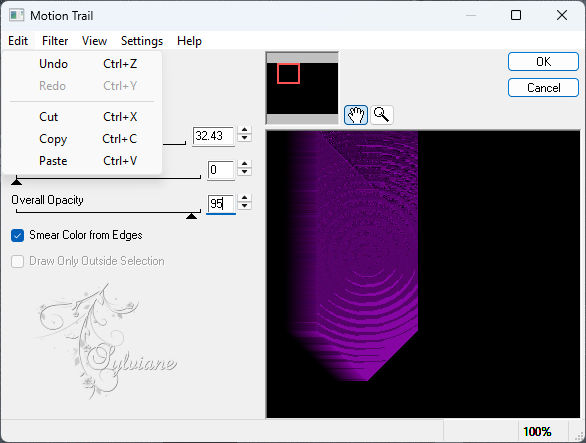Click the Cancel button
Screen dimensions: 586x443
point(543,88)
